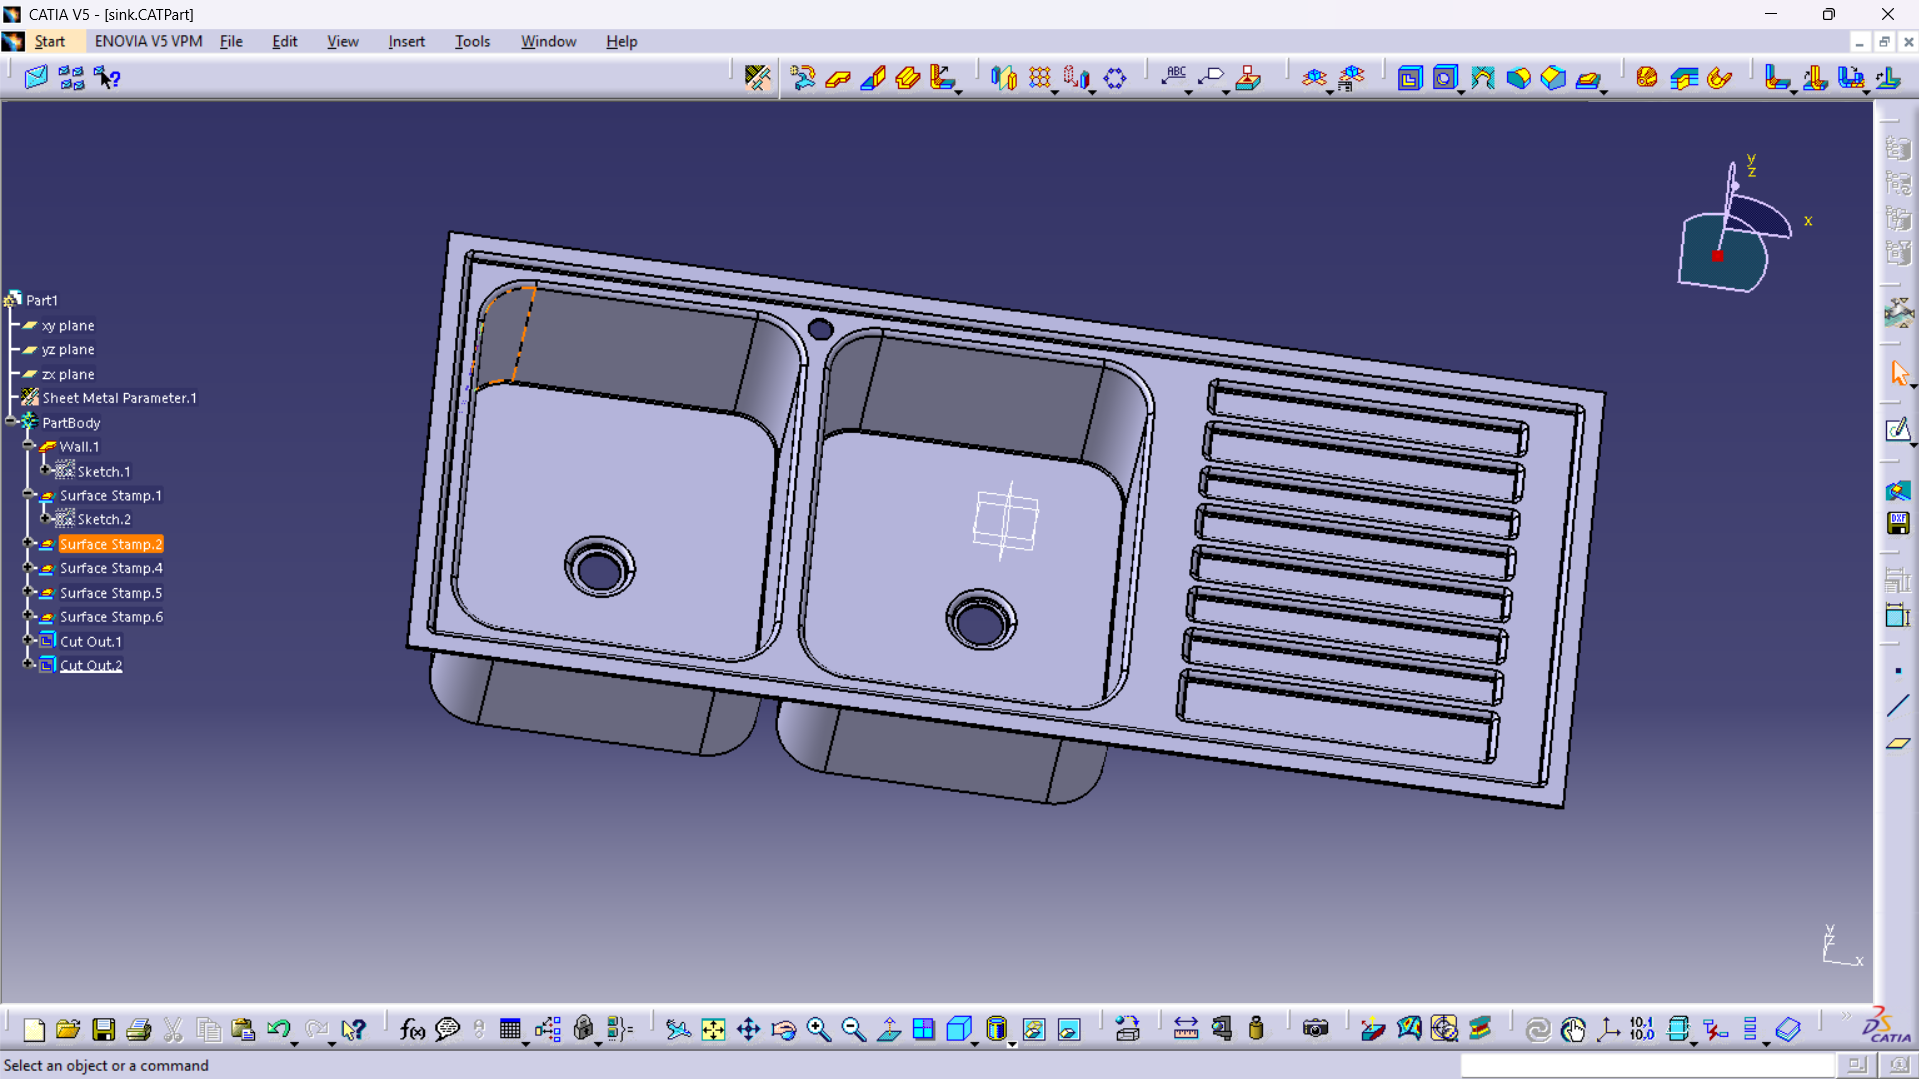The height and width of the screenshot is (1079, 1919).
Task: Expand the Cut Out.1 tree node
Action: (x=28, y=640)
